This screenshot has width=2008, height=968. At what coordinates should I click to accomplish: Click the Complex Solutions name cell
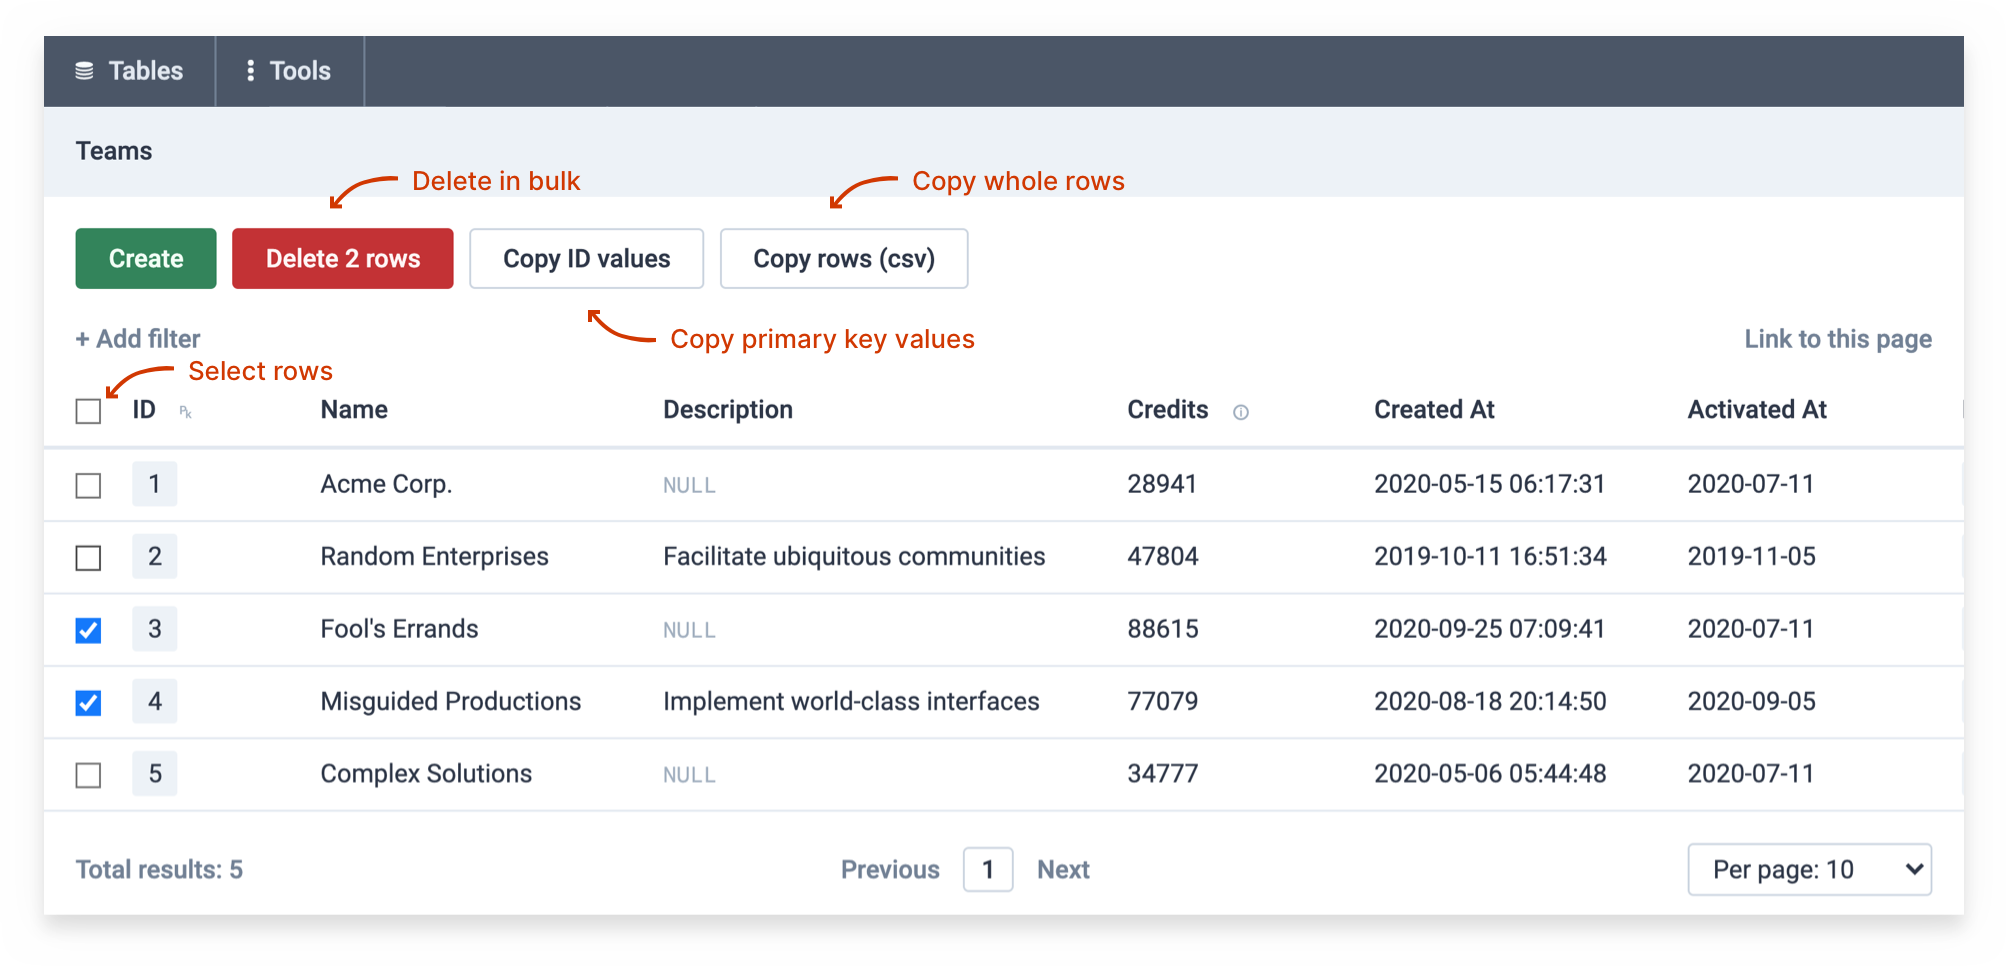pos(426,773)
